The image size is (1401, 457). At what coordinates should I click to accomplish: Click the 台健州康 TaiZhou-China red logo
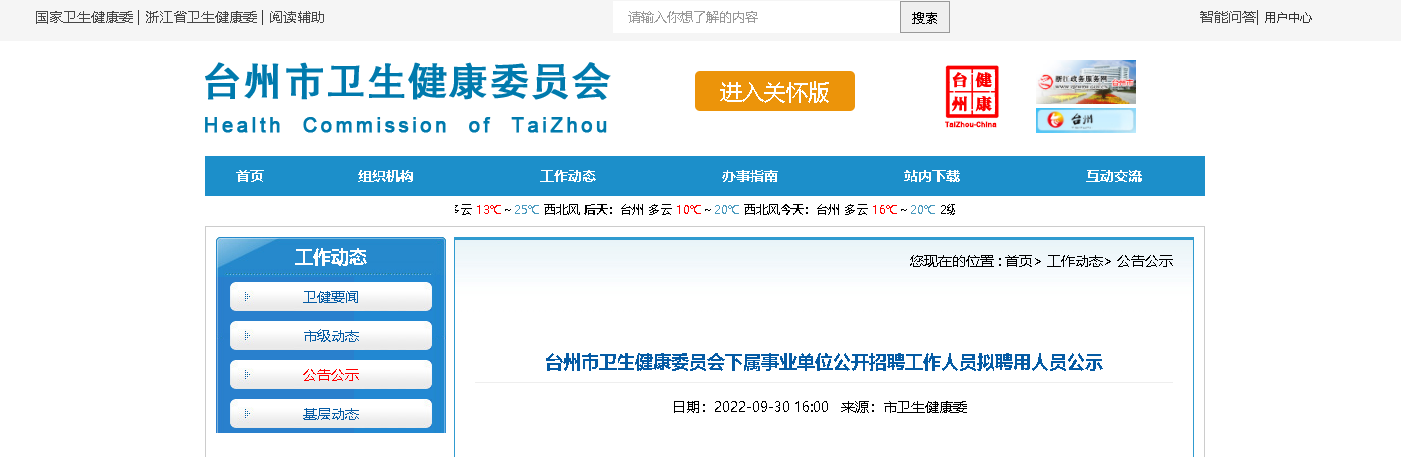point(972,97)
